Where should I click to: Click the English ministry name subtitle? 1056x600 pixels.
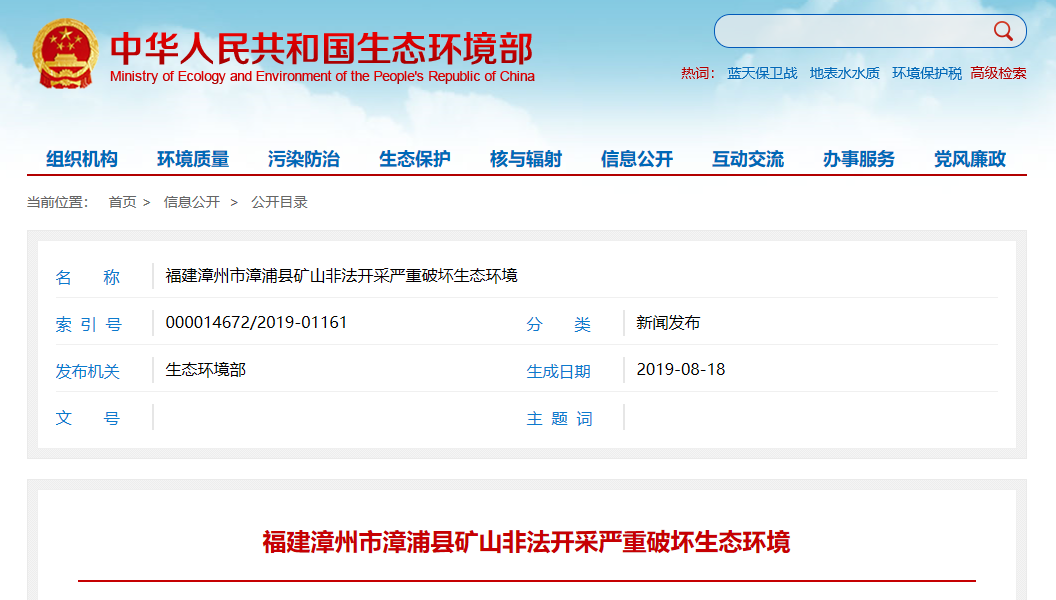322,76
